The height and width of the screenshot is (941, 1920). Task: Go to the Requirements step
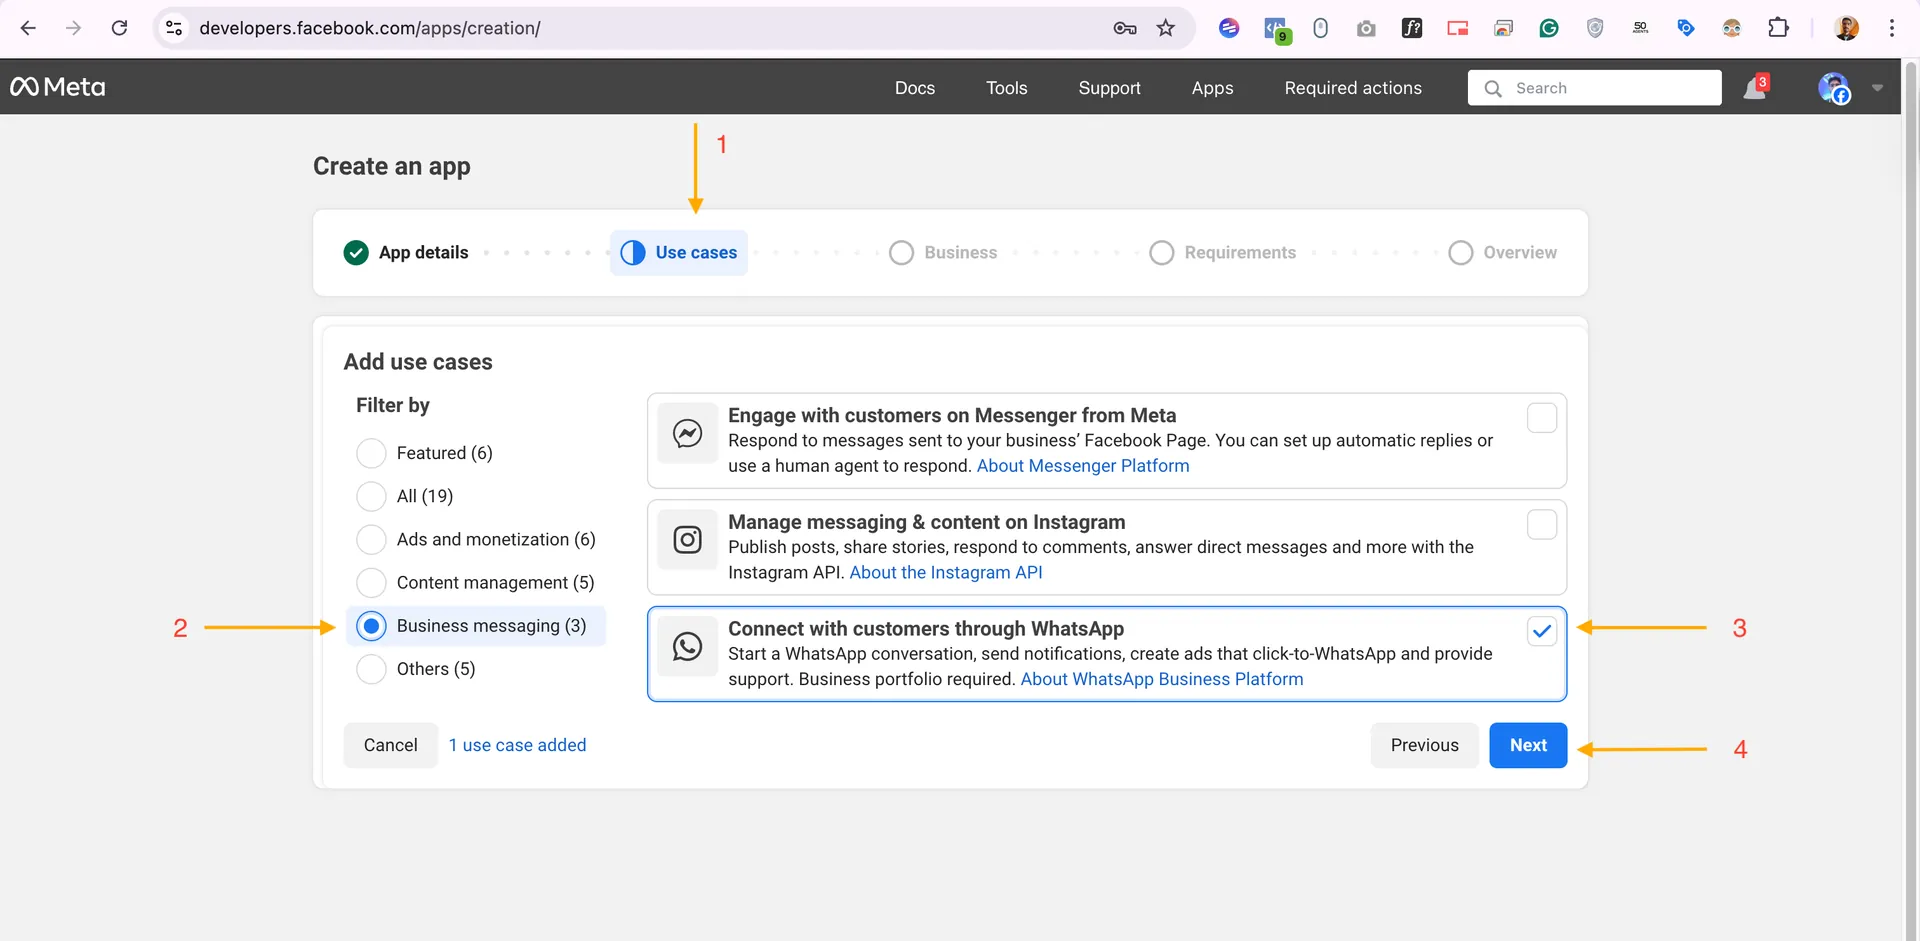1223,253
